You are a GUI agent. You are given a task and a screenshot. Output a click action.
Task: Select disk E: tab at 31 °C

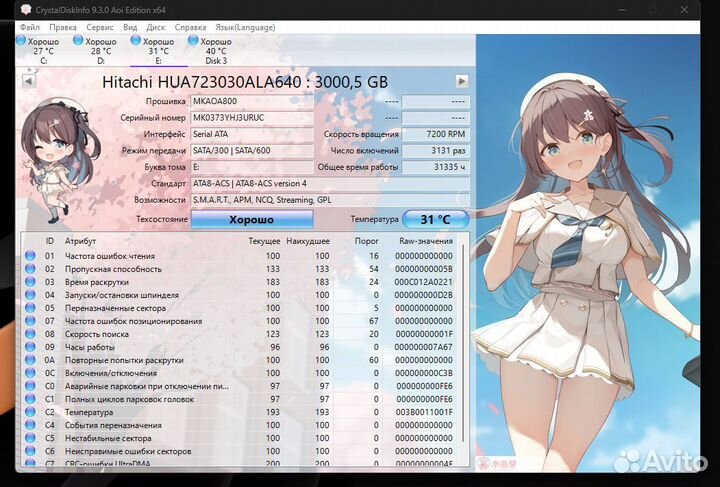coord(158,50)
